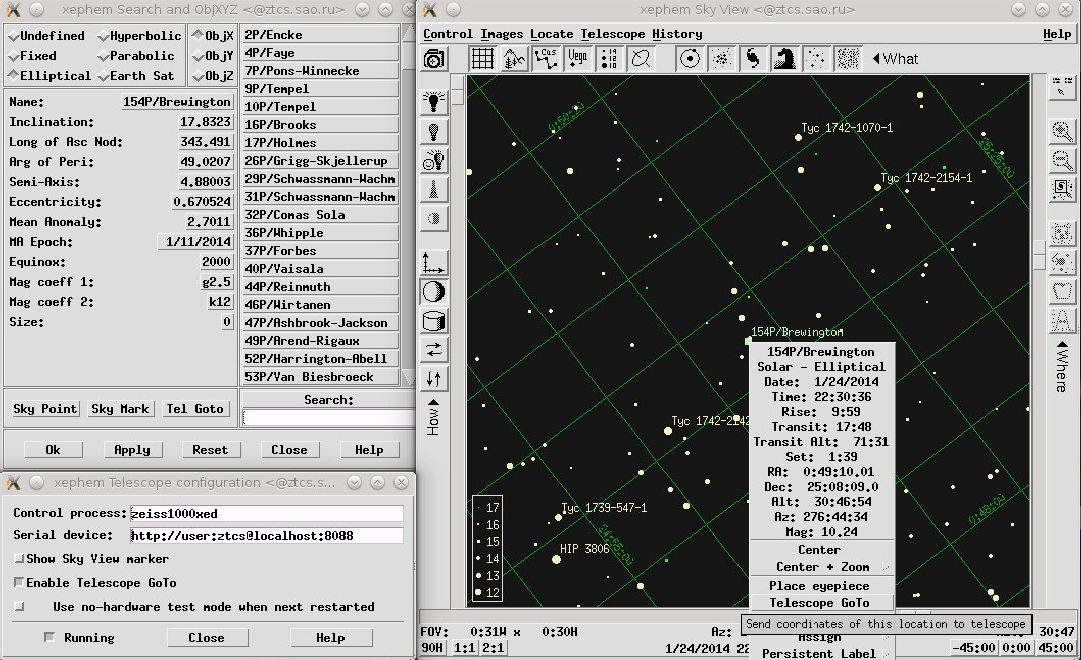Collapse the What toolbar arrow

pyautogui.click(x=876, y=59)
